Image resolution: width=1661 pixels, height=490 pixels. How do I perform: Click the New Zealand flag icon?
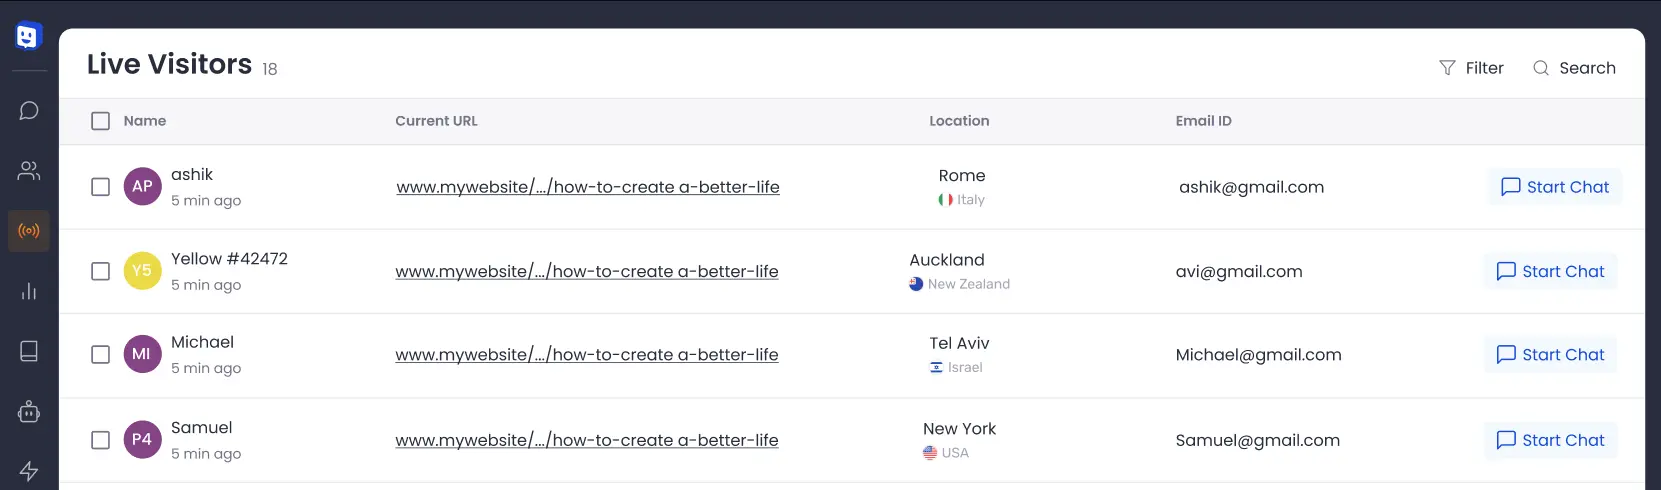click(916, 284)
